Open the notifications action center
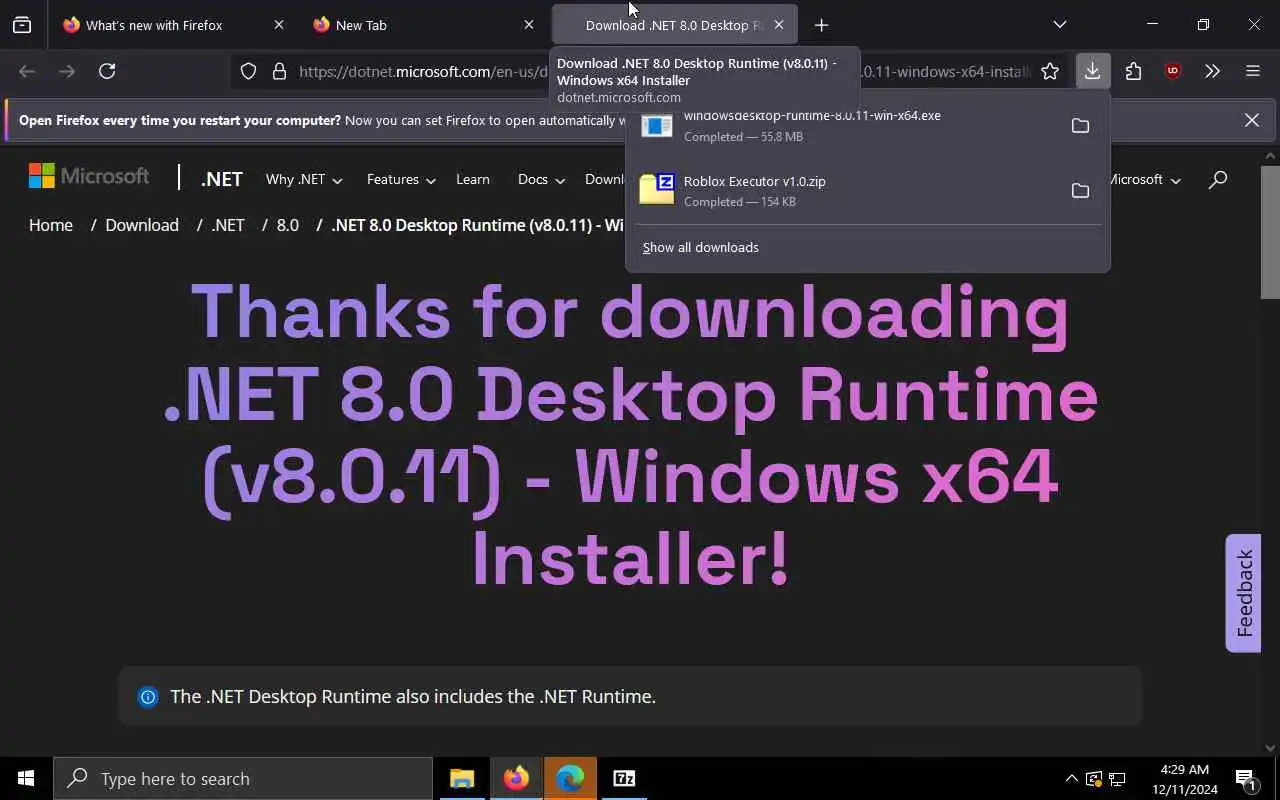 [x=1245, y=778]
